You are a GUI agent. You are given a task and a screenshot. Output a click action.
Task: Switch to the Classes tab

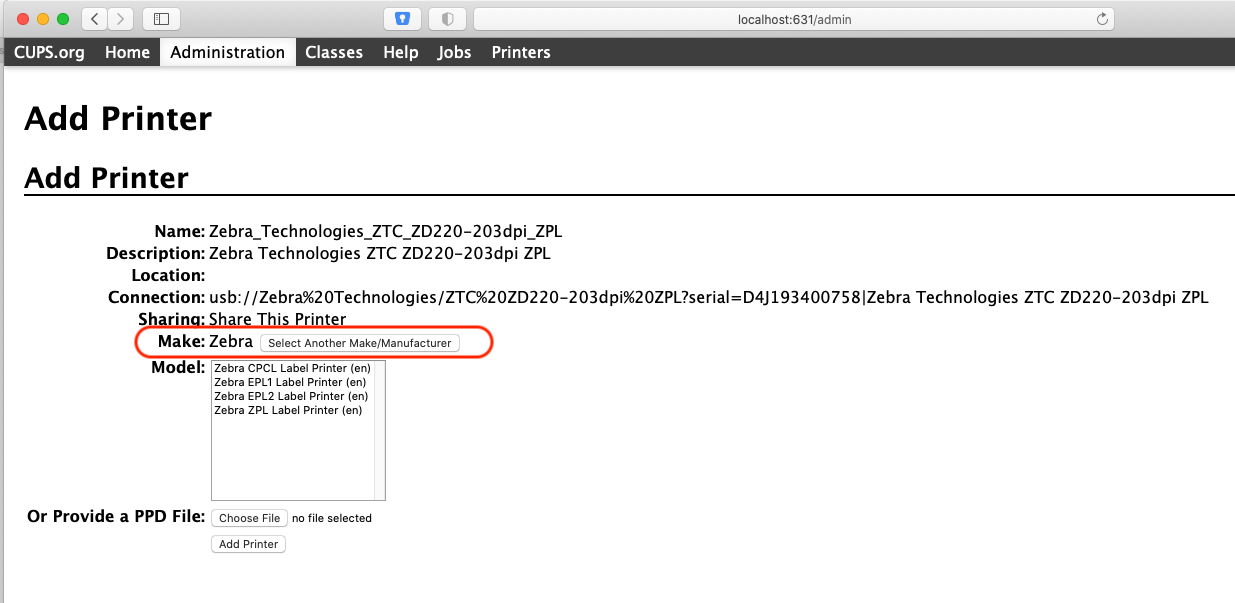[334, 52]
